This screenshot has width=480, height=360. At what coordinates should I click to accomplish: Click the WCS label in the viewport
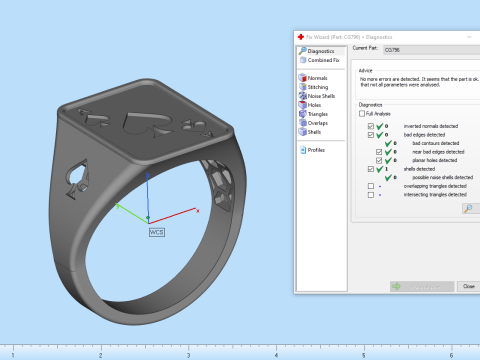coord(157,232)
